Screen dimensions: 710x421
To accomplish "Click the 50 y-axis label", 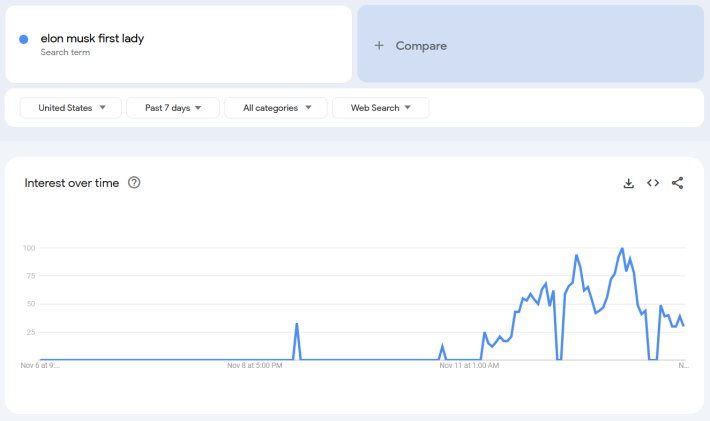I will [31, 304].
